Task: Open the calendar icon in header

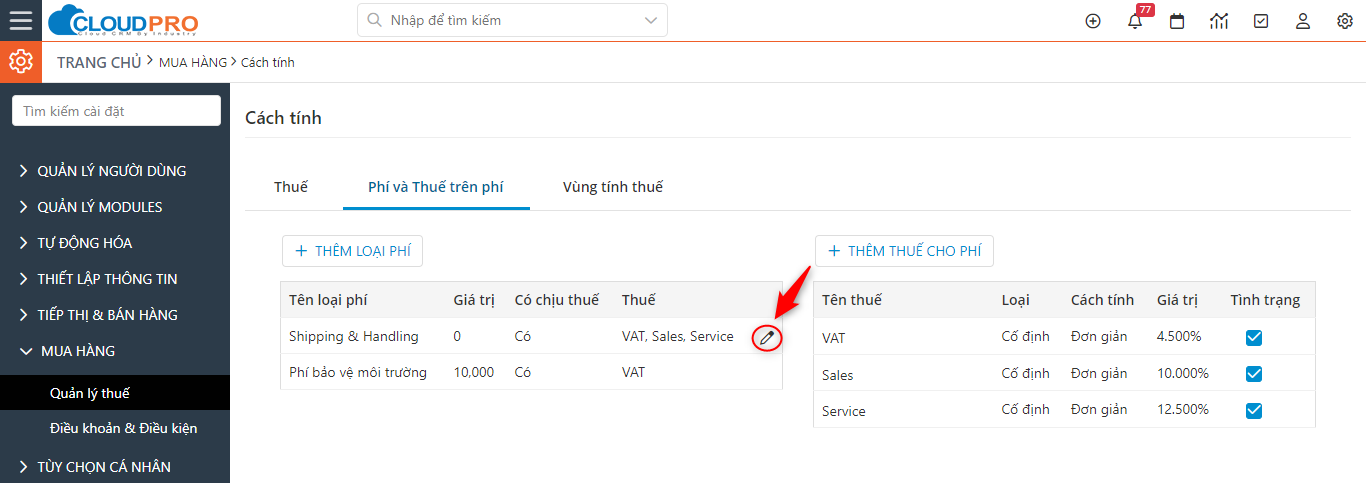Action: click(x=1177, y=21)
